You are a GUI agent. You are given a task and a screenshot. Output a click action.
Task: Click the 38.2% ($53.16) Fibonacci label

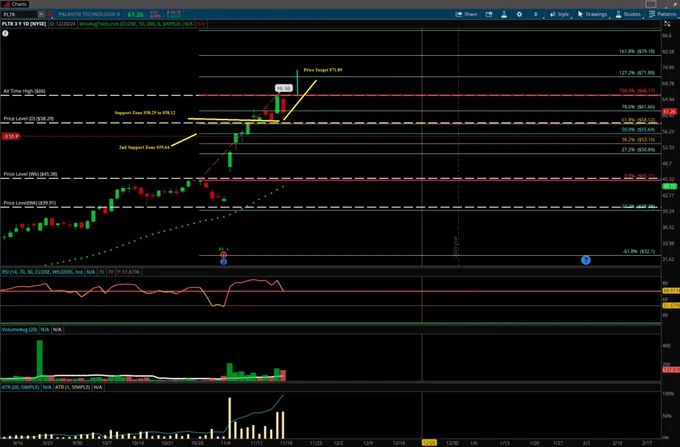[638, 140]
